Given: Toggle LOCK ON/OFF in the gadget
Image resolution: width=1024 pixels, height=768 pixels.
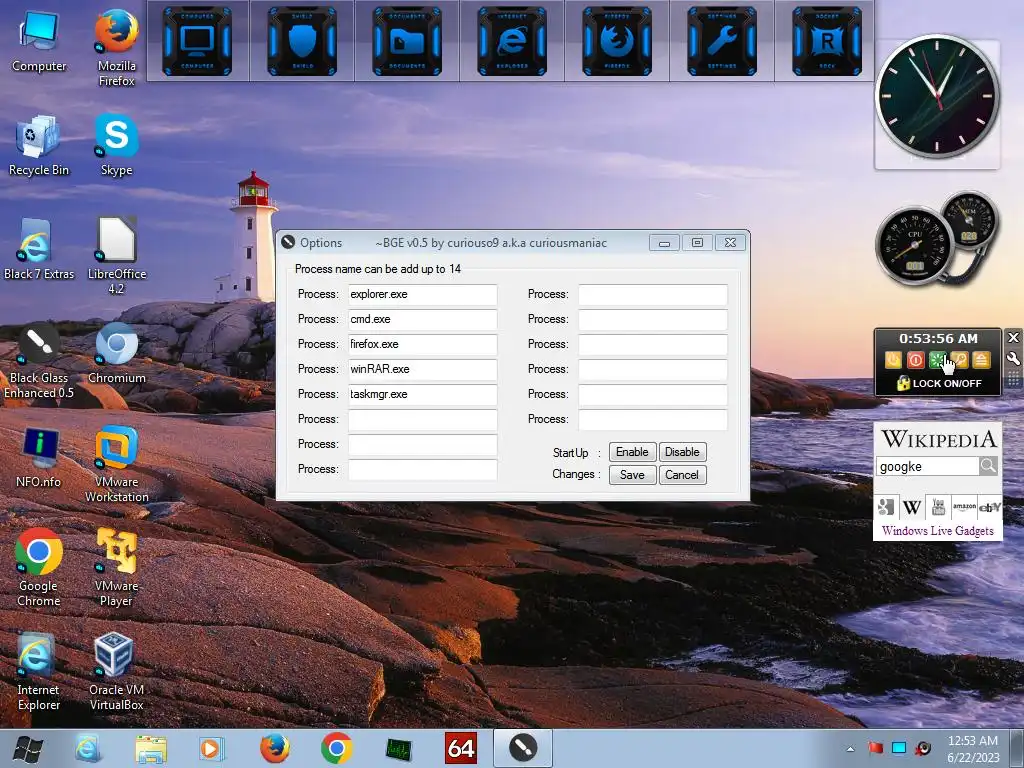Looking at the screenshot, I should 939,383.
